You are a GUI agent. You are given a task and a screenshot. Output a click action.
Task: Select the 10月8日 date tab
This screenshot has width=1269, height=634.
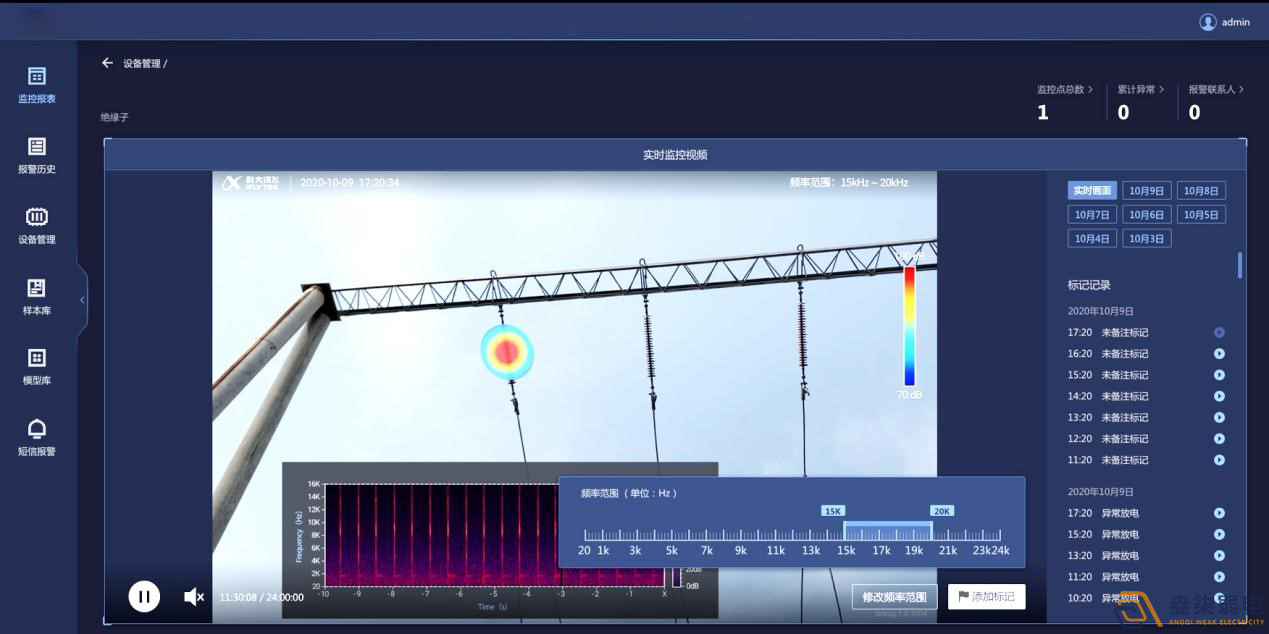click(1201, 191)
